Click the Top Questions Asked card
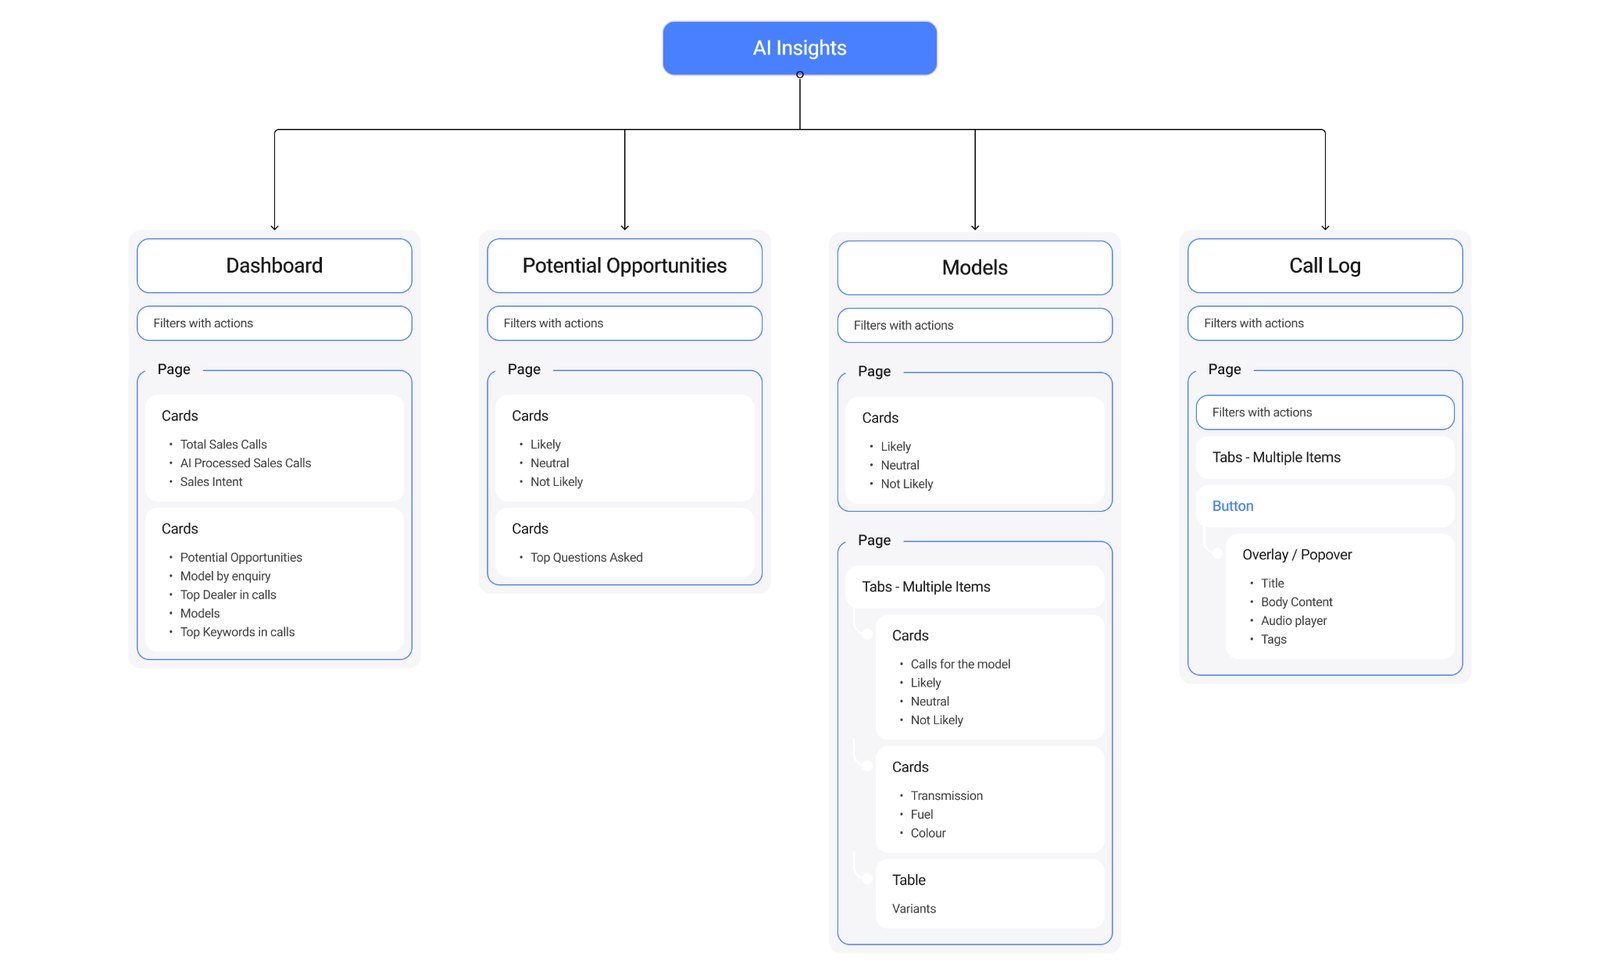The width and height of the screenshot is (1600, 964). (x=586, y=557)
